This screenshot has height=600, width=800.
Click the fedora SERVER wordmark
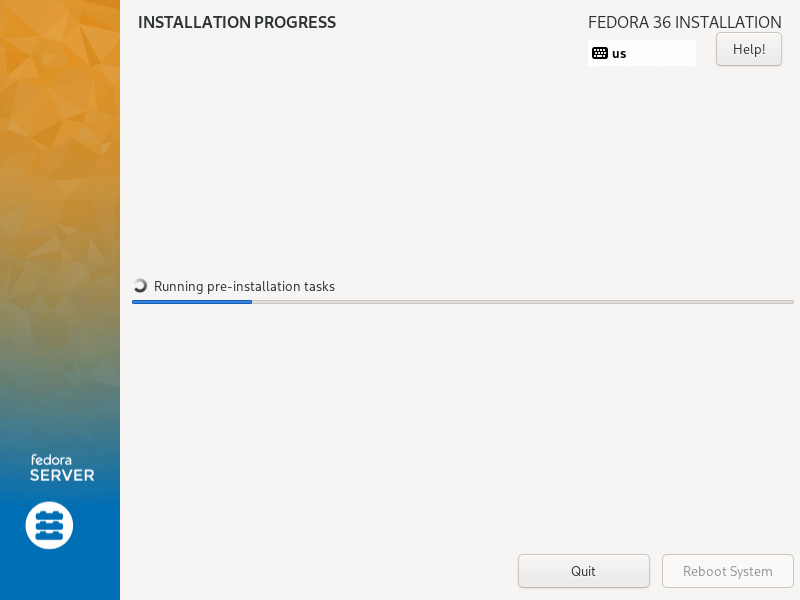pos(62,468)
